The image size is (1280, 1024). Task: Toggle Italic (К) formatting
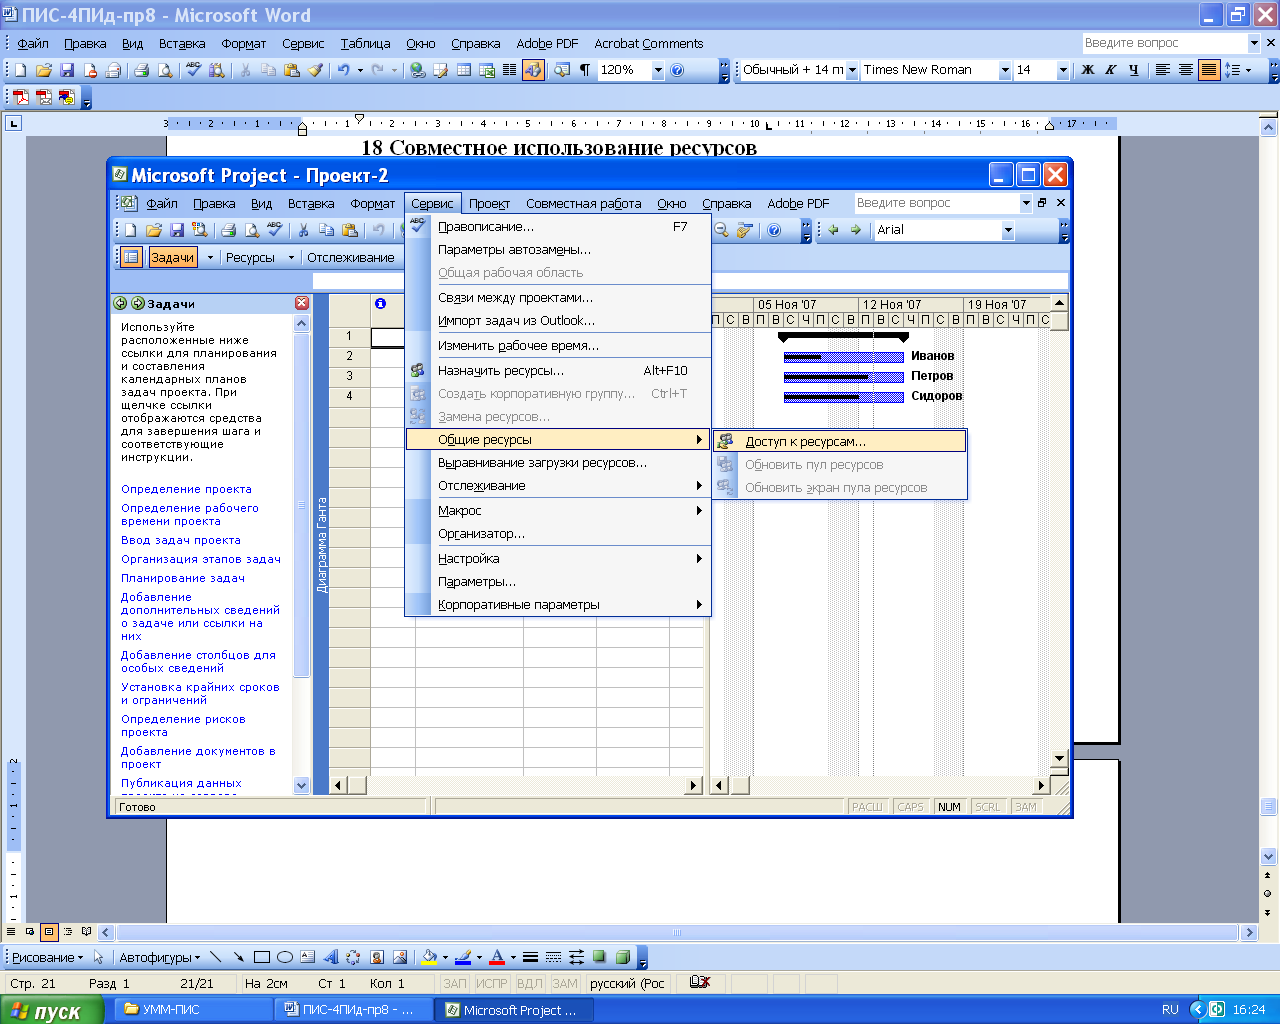point(1110,70)
